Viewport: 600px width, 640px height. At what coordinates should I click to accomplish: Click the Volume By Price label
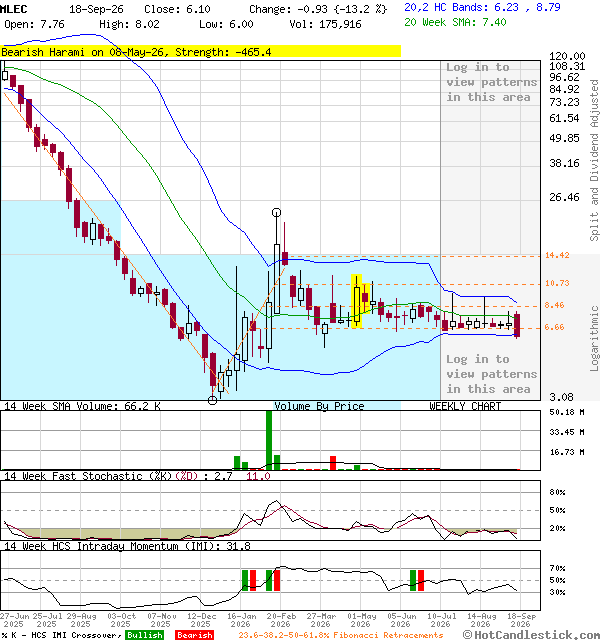[319, 406]
